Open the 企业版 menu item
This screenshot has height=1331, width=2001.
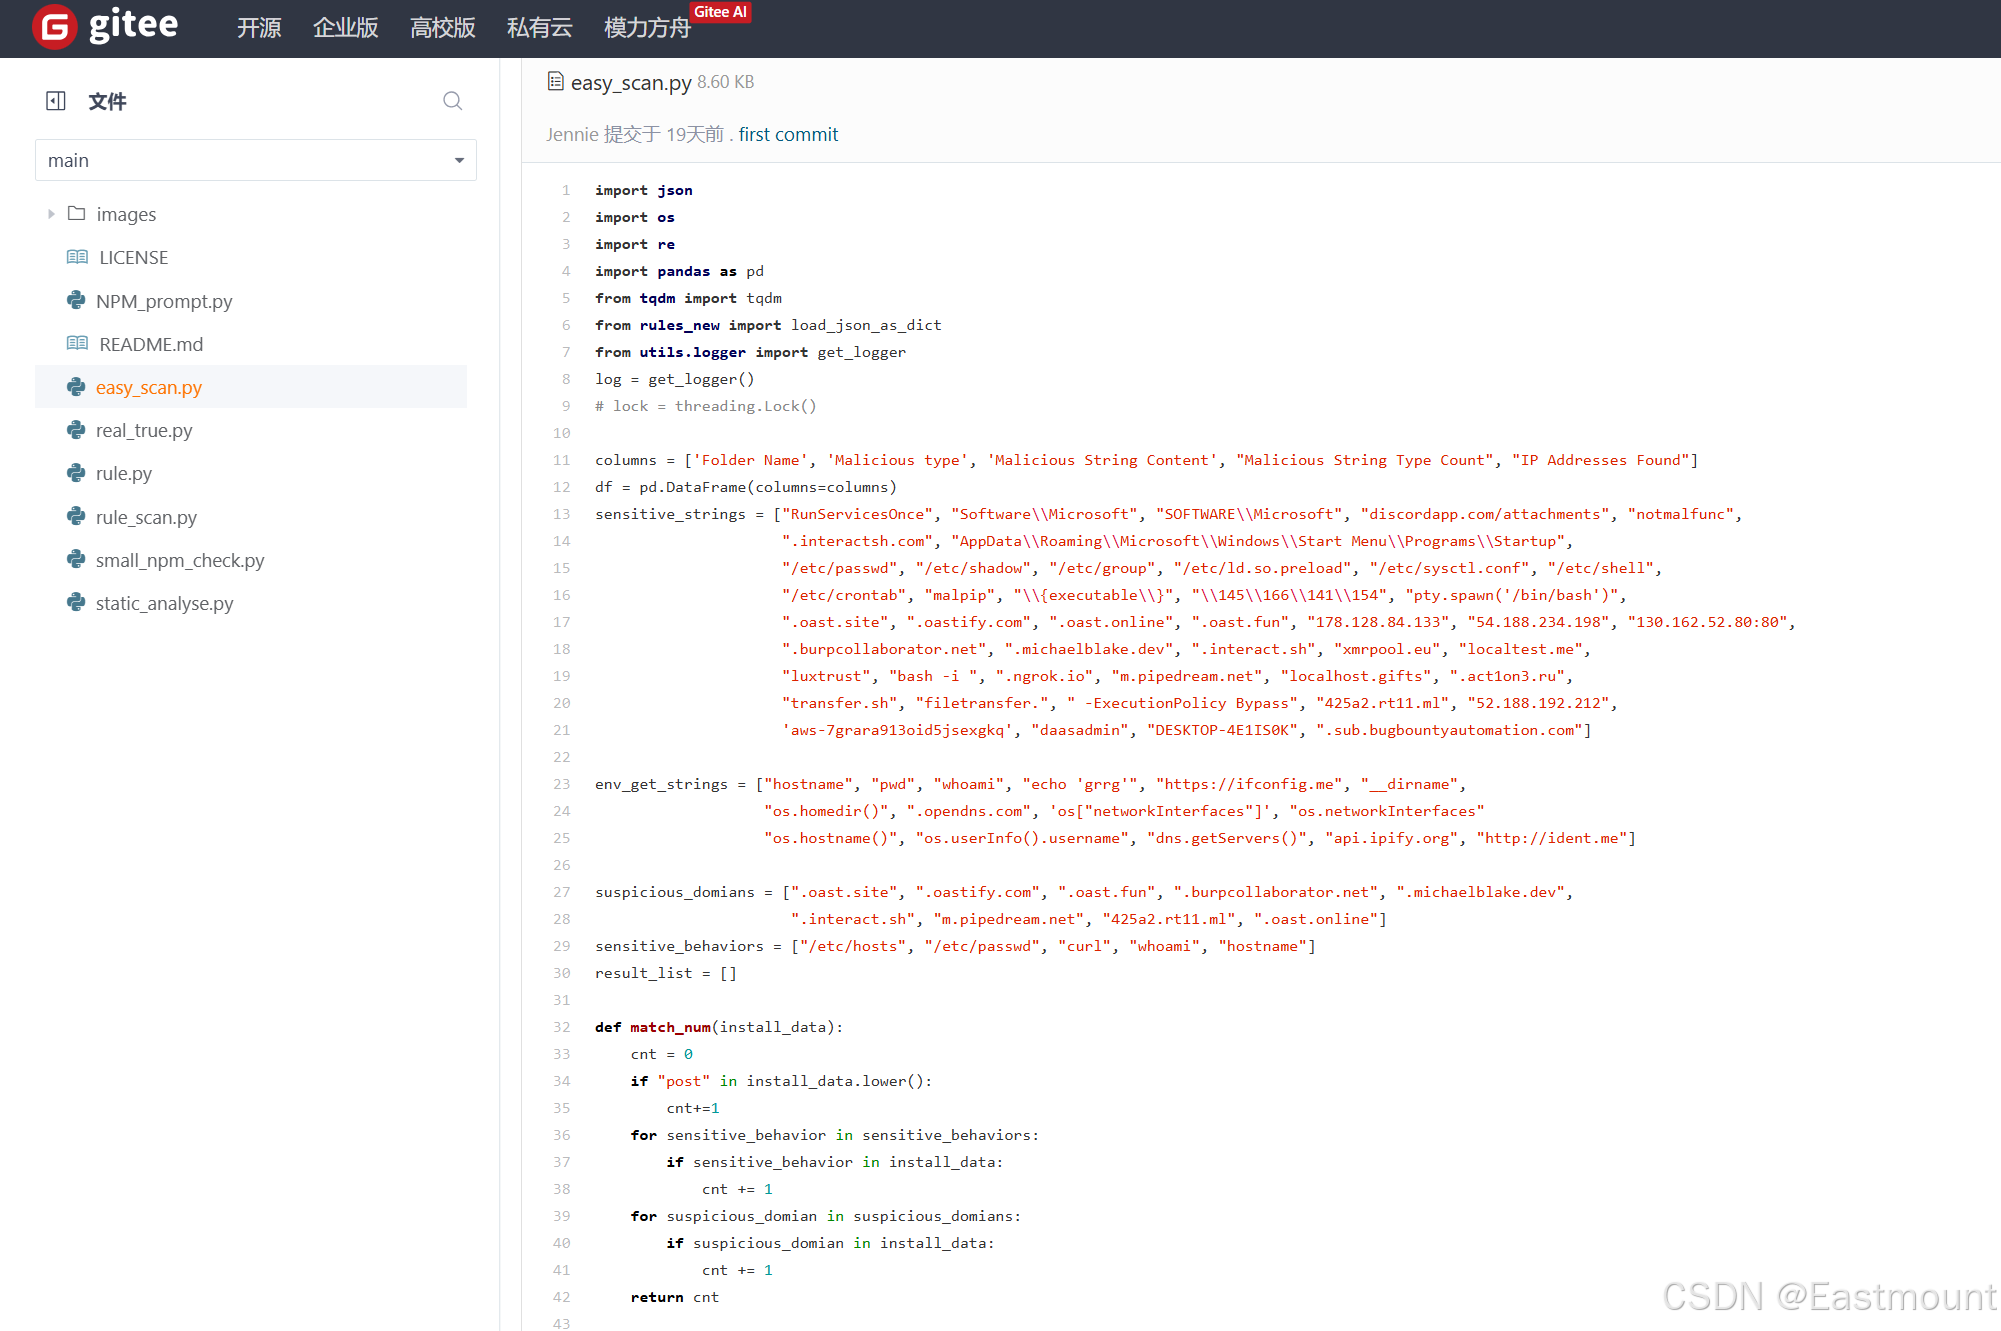(x=346, y=28)
